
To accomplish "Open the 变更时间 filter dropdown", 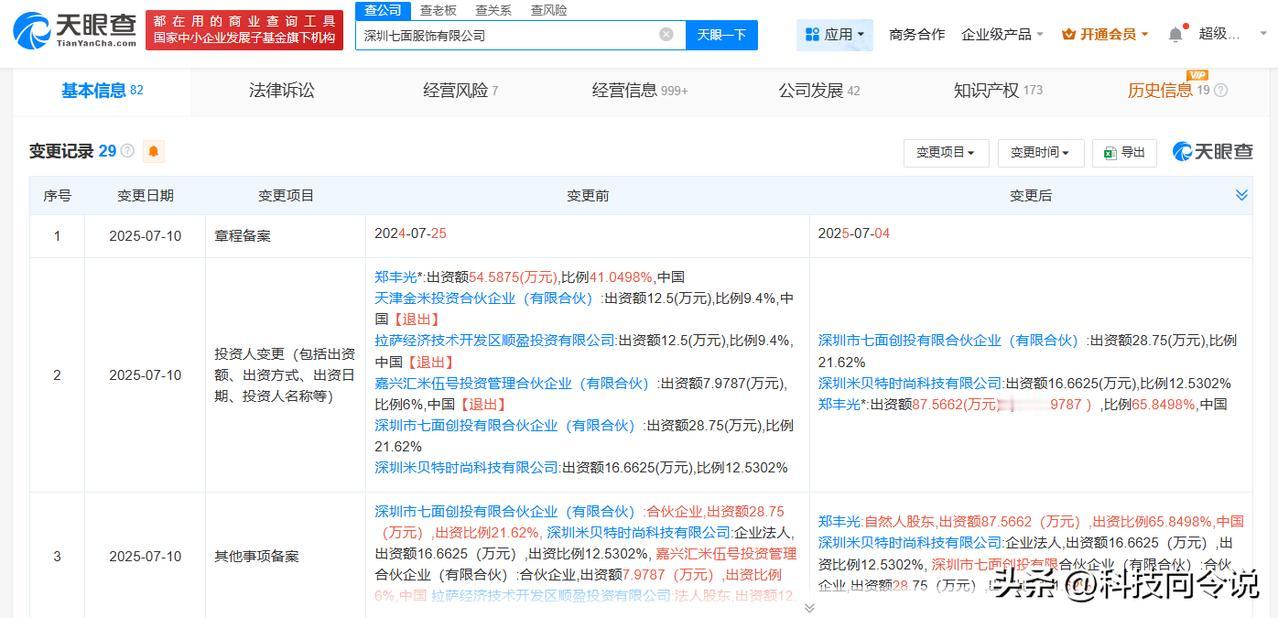I will coord(1039,153).
